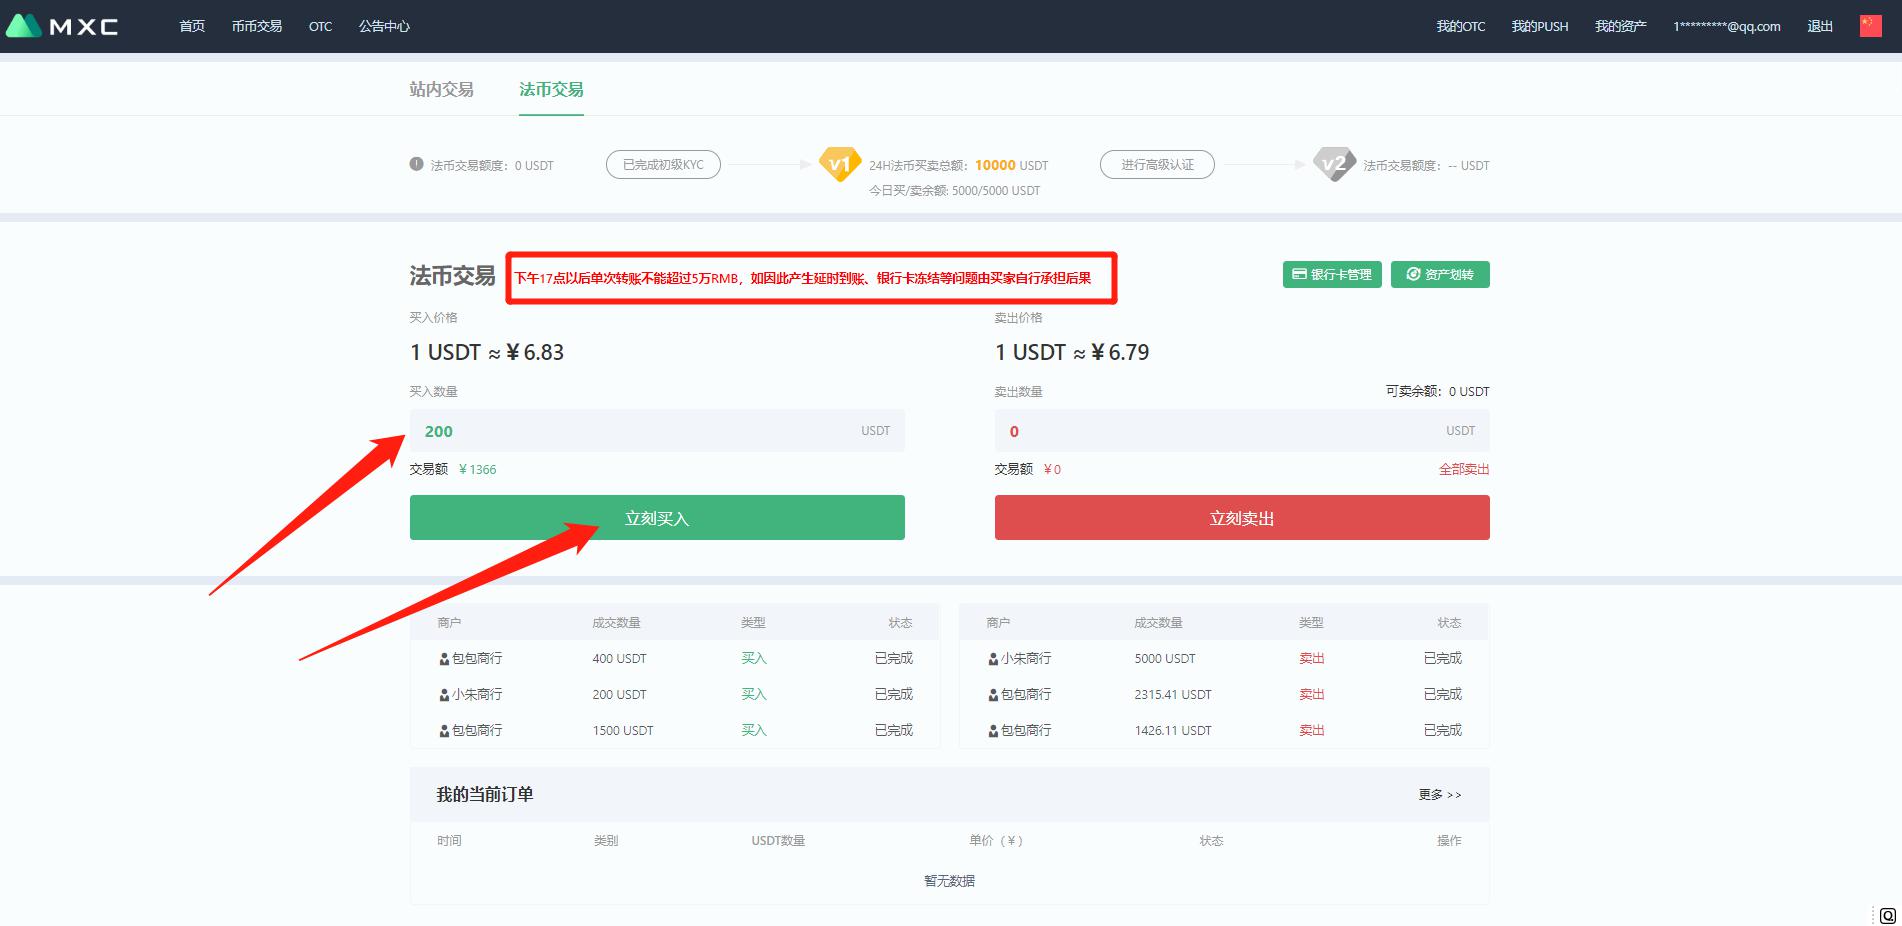Screen dimensions: 1902x926
Task: Click the 今日买/卖余额 5000/5000 USDT text
Action: coord(954,190)
